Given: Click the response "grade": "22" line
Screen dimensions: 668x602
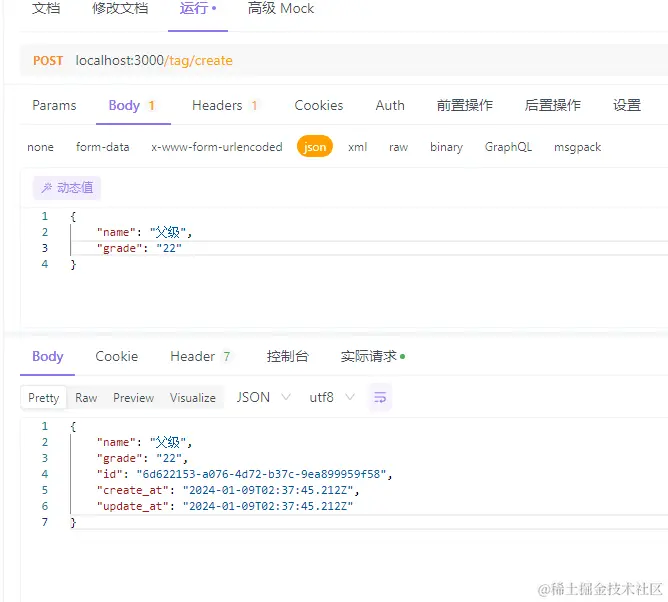Looking at the screenshot, I should (x=142, y=458).
